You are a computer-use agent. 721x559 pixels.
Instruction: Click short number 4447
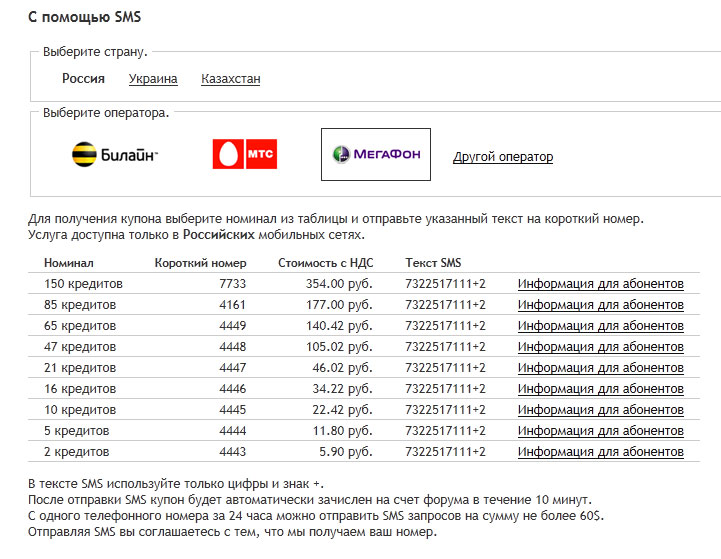pos(233,368)
